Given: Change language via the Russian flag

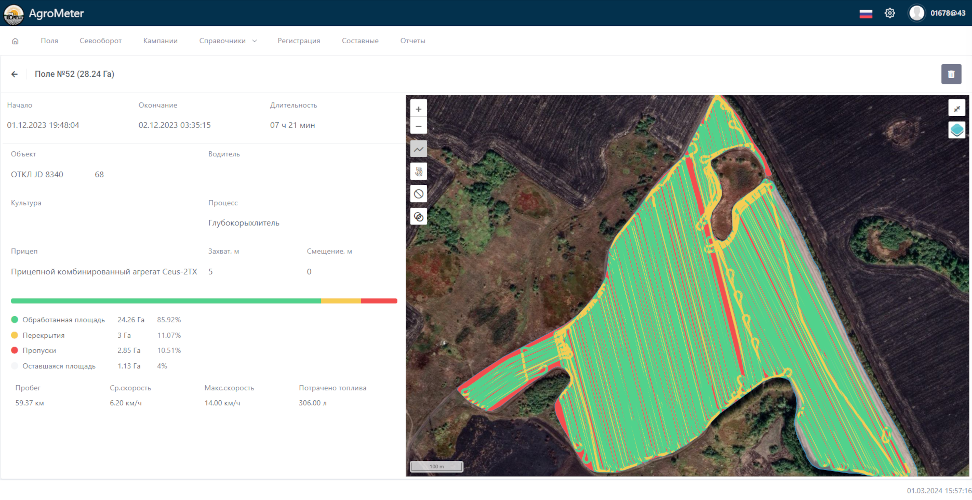Looking at the screenshot, I should pyautogui.click(x=866, y=13).
